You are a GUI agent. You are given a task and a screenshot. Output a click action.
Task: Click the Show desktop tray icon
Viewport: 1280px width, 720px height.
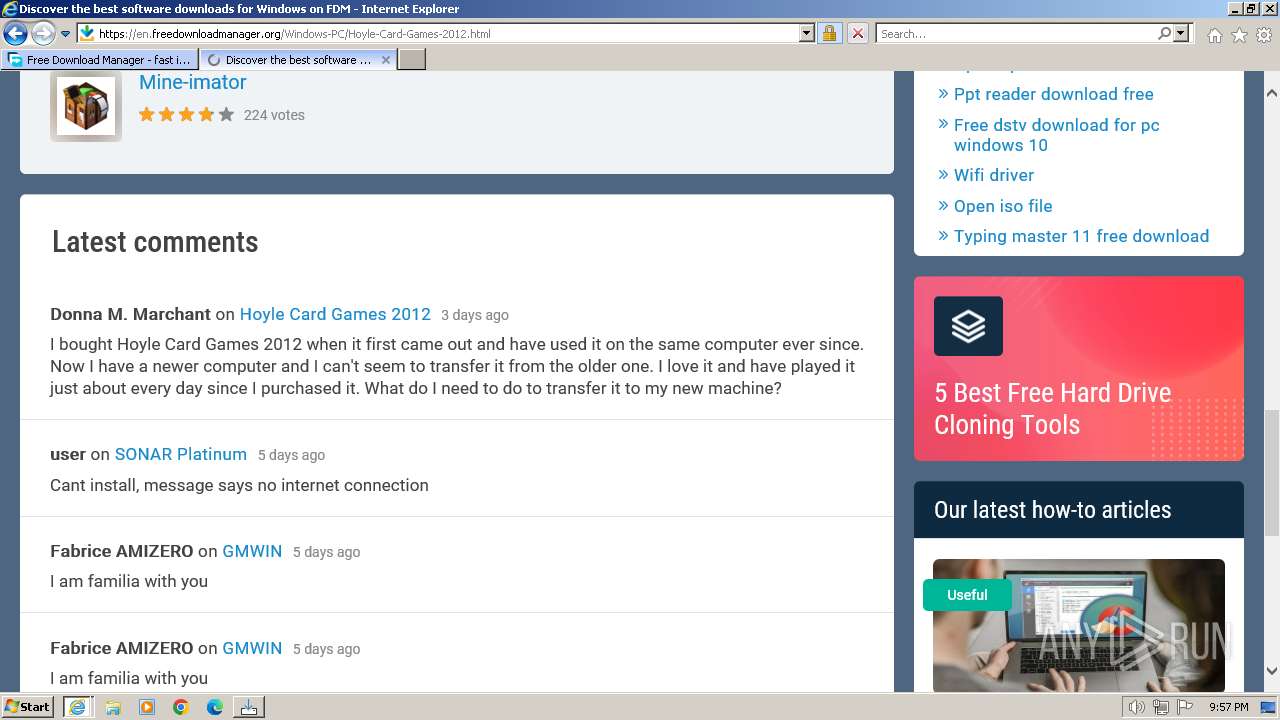(x=1269, y=707)
